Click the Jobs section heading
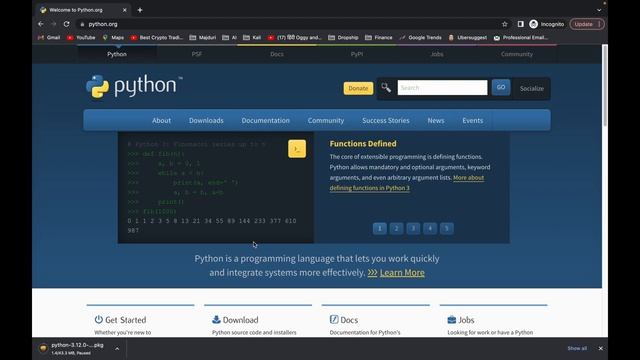 [x=461, y=320]
